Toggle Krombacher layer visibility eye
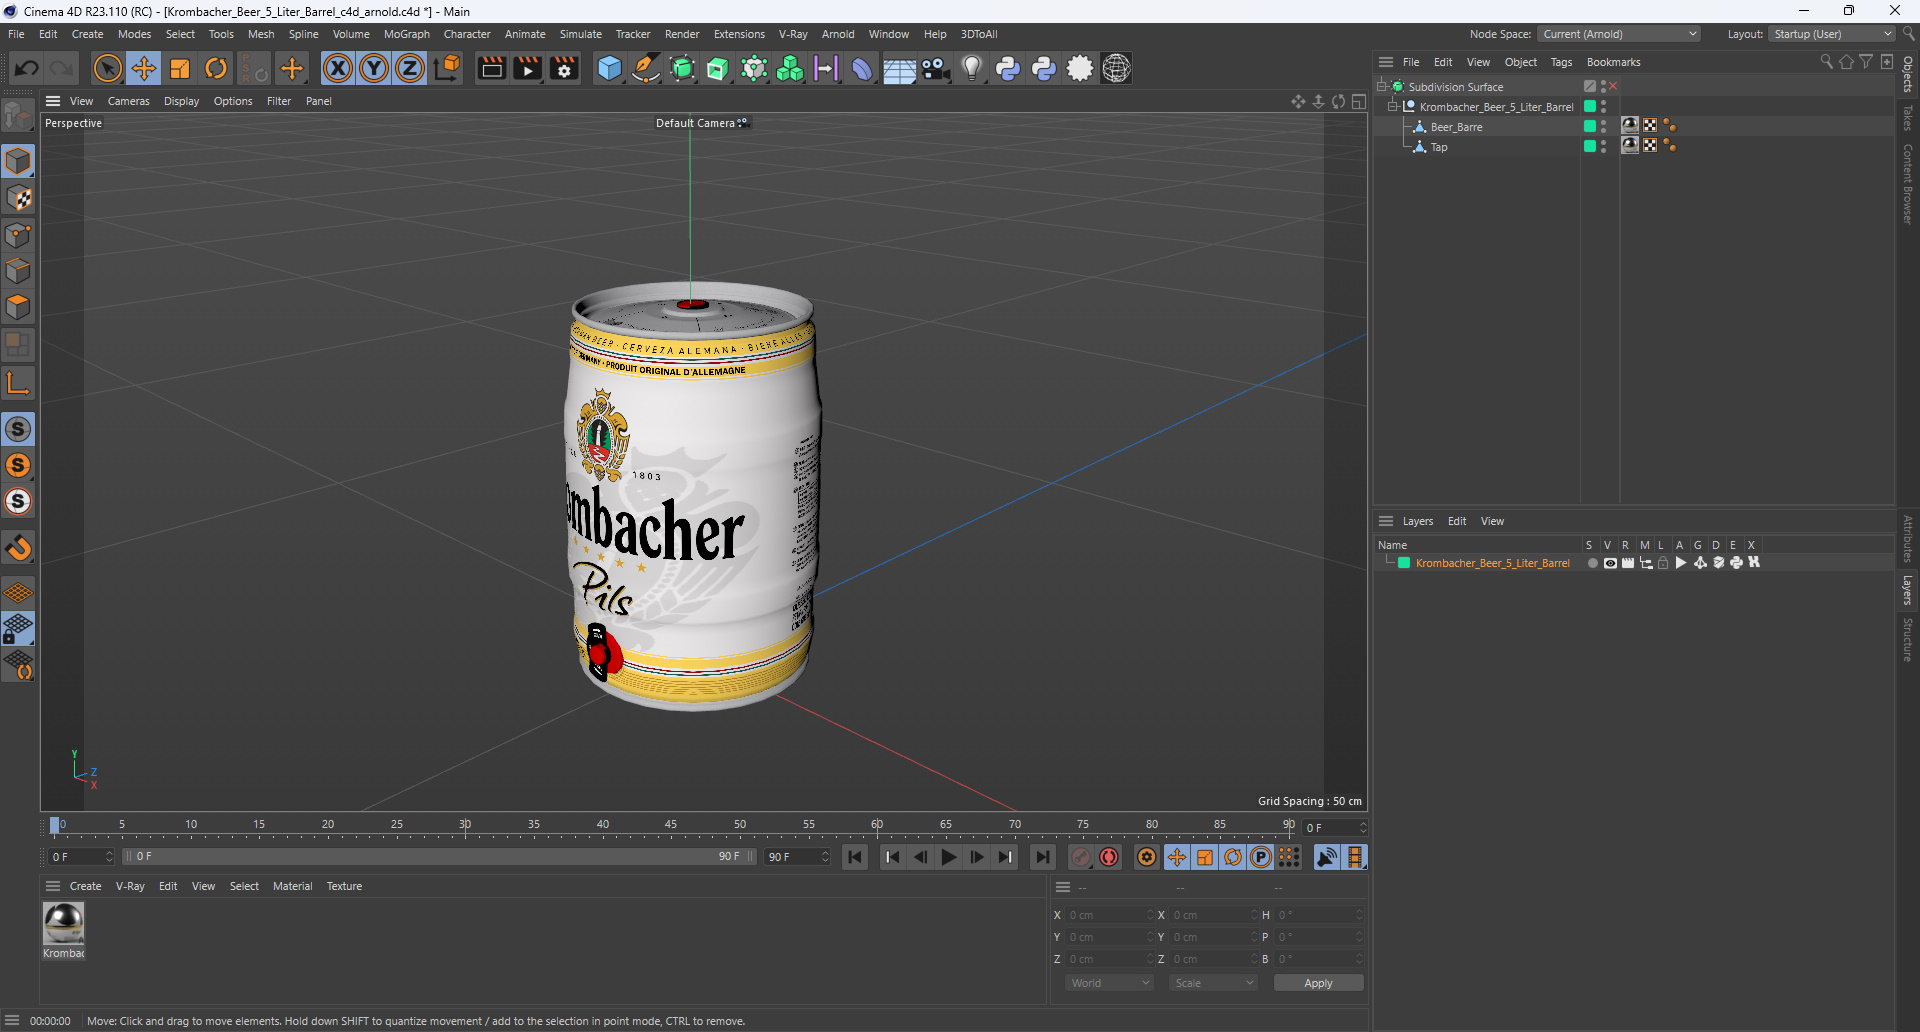1920x1032 pixels. (x=1610, y=563)
